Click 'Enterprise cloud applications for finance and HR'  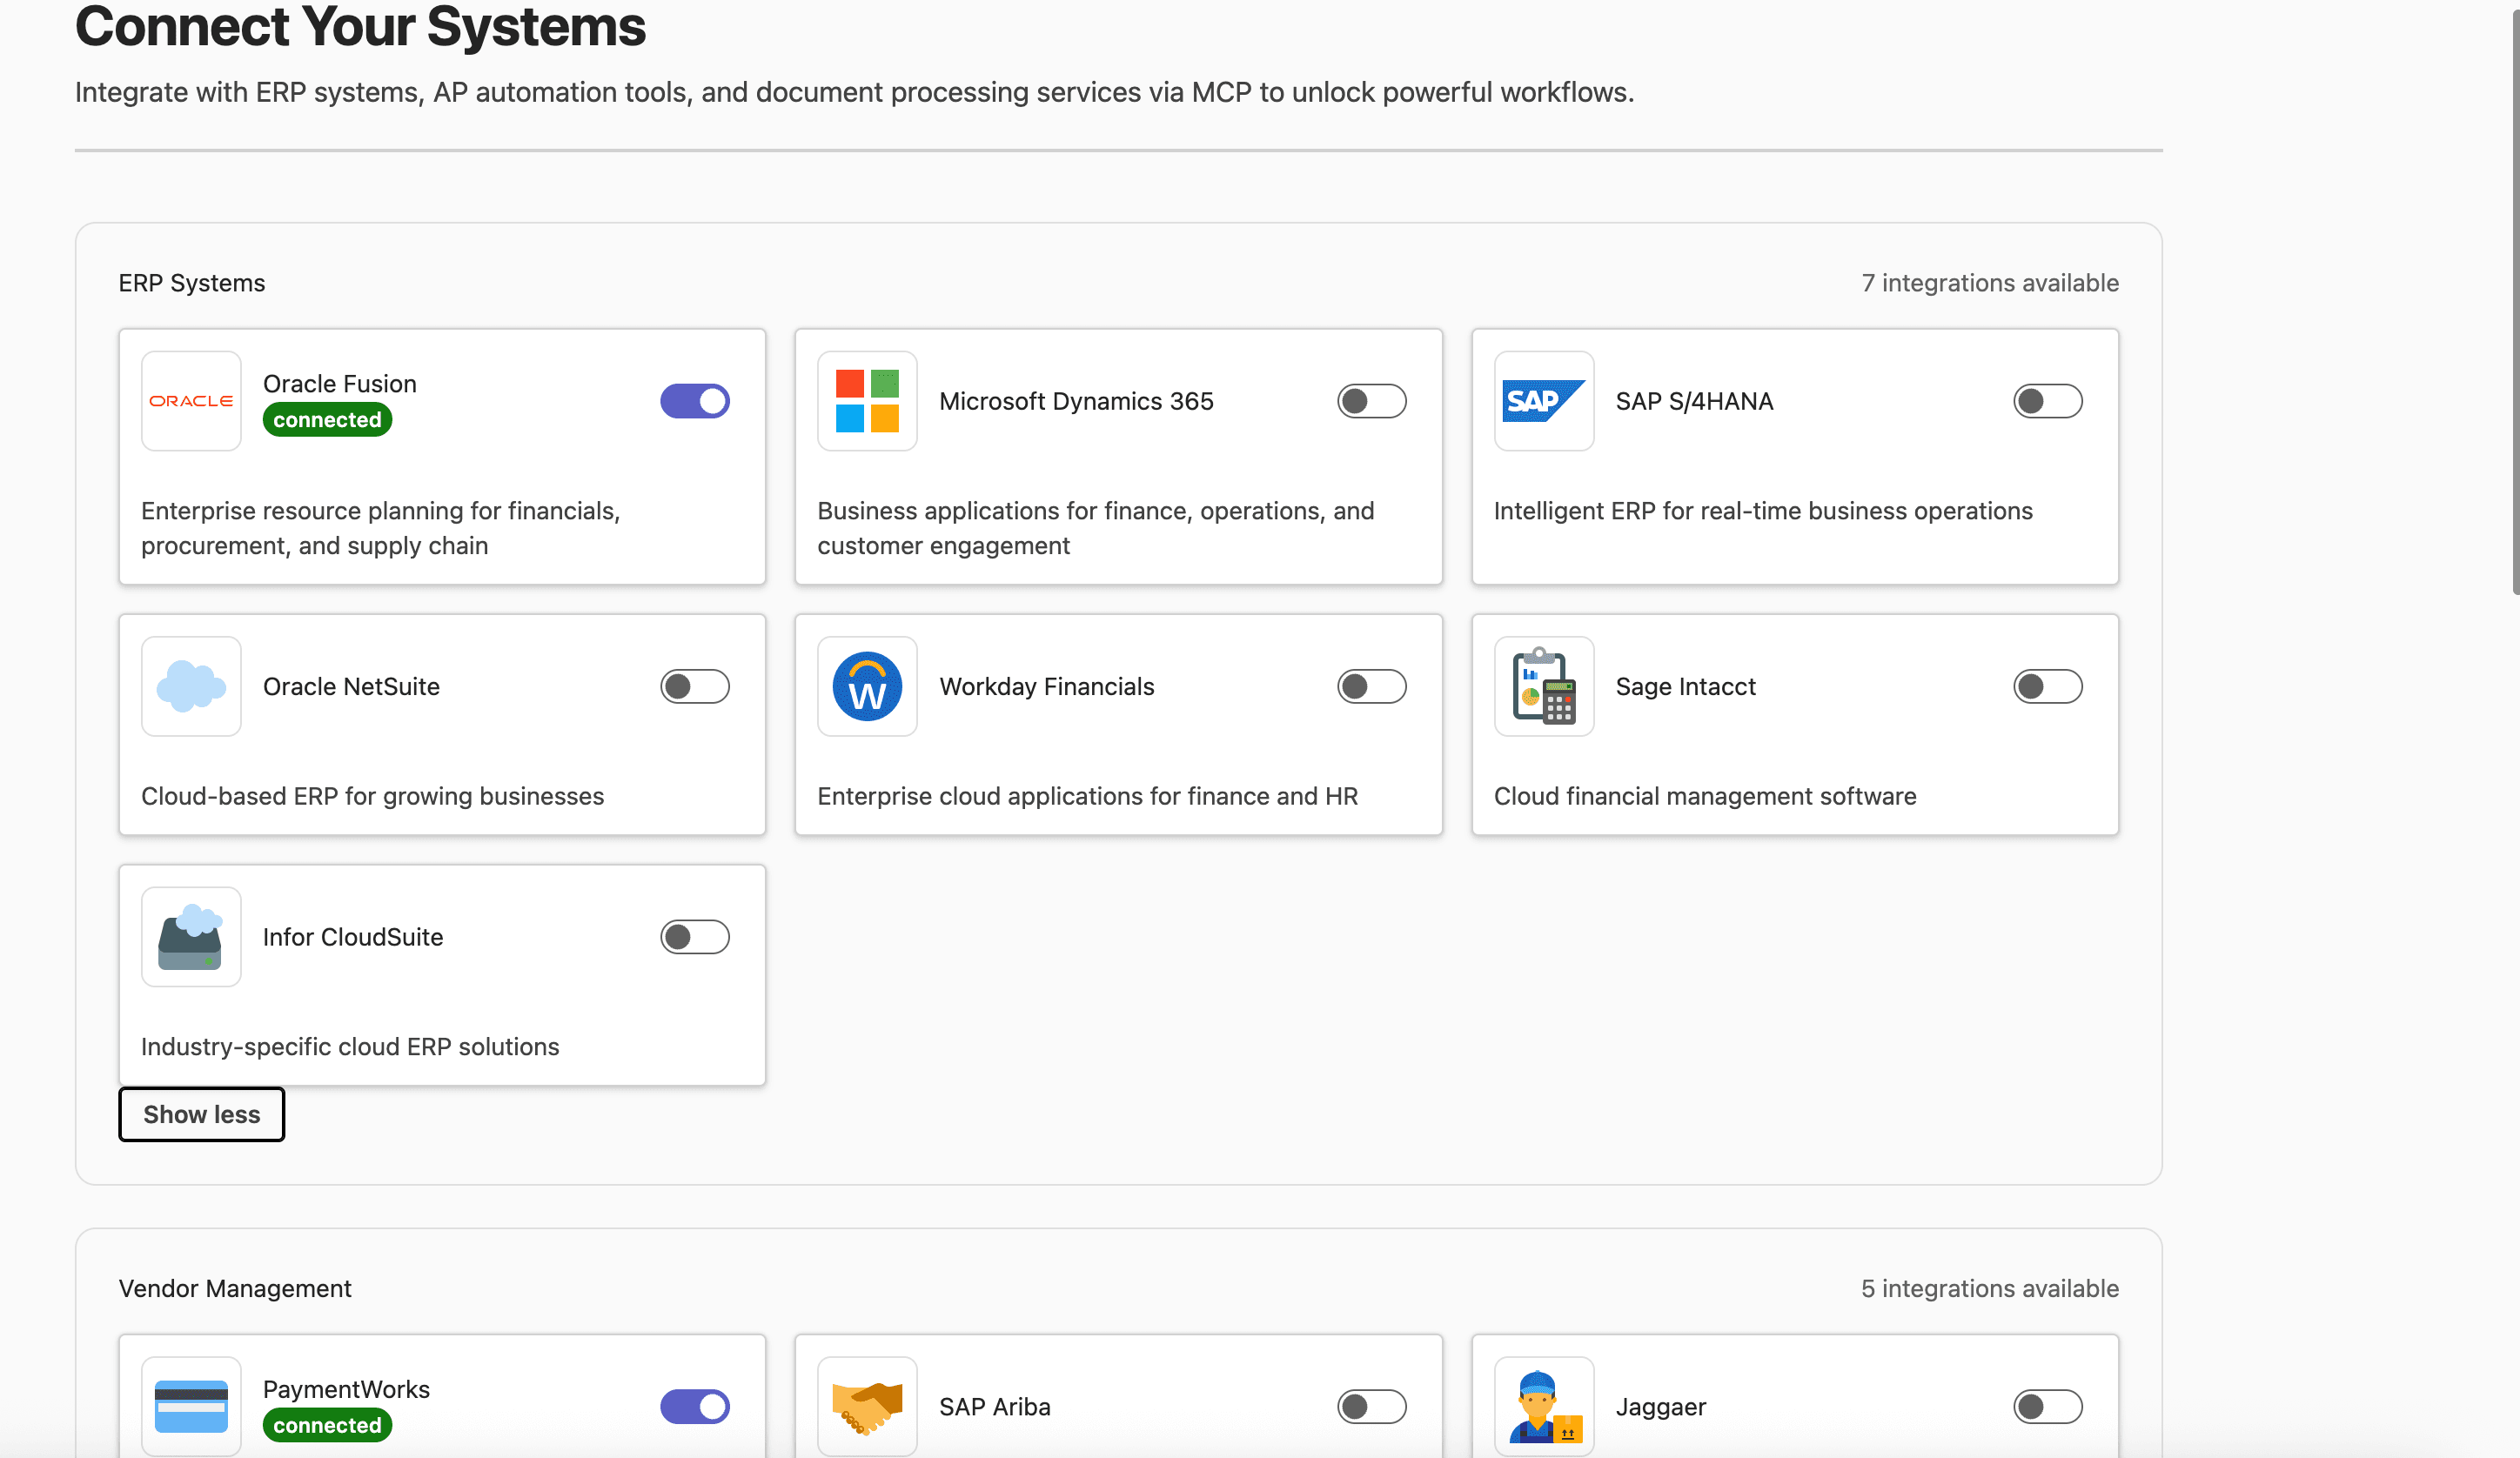pos(1088,796)
